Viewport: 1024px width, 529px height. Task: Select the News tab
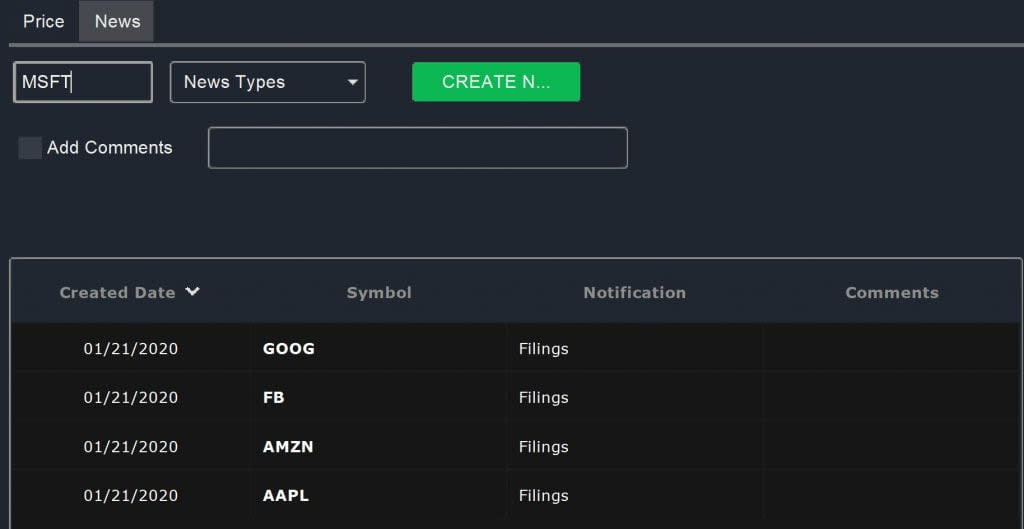point(117,21)
